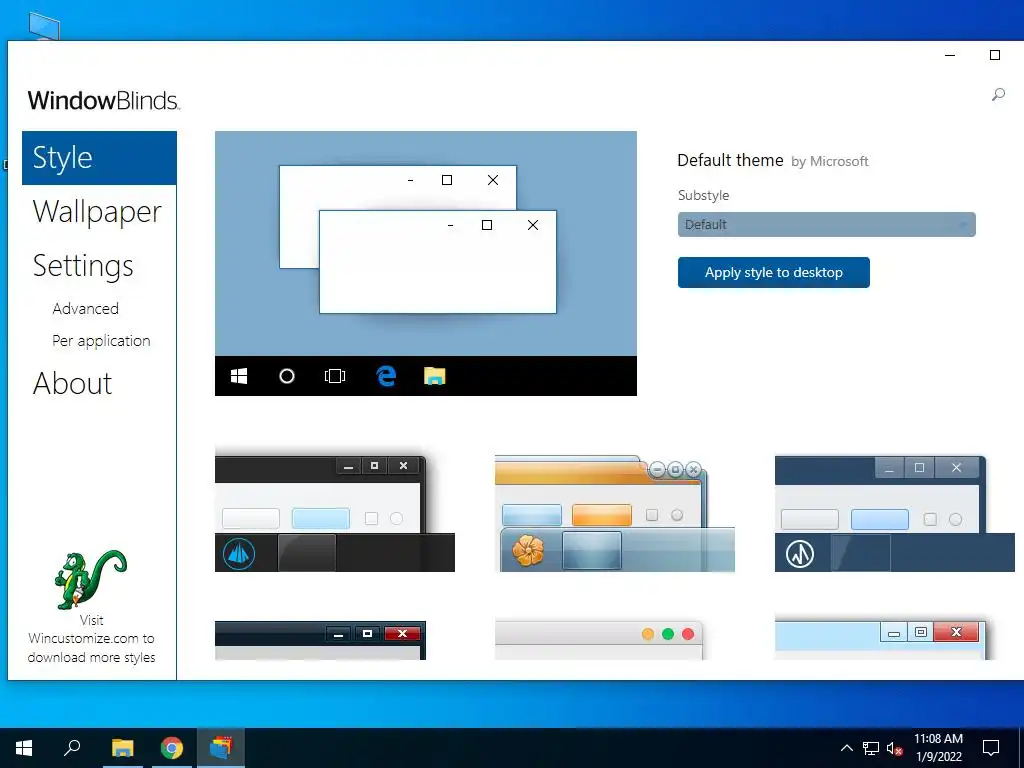1024x768 pixels.
Task: Show hidden system tray icons chevron
Action: [x=846, y=748]
